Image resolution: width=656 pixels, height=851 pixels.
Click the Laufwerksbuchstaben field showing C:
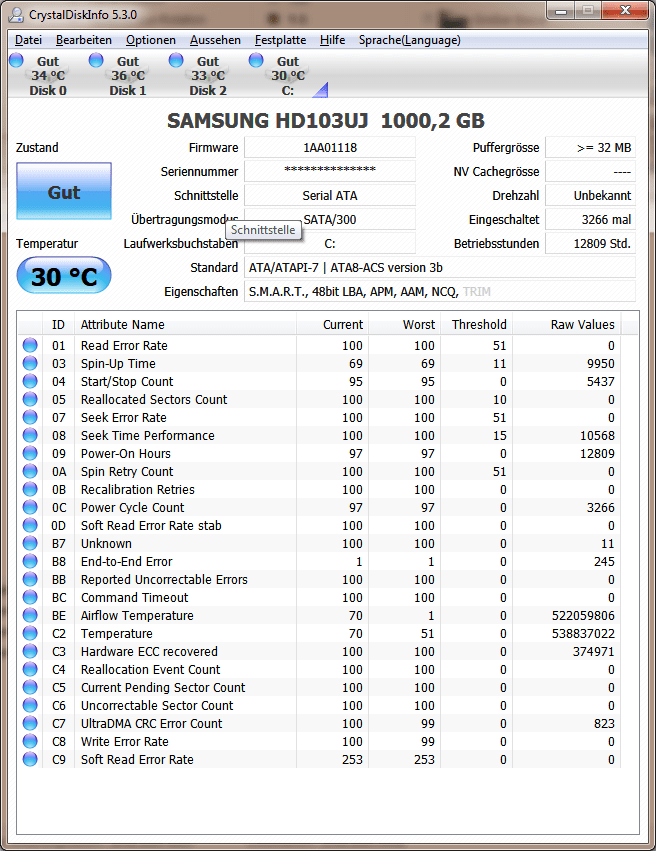coord(330,244)
